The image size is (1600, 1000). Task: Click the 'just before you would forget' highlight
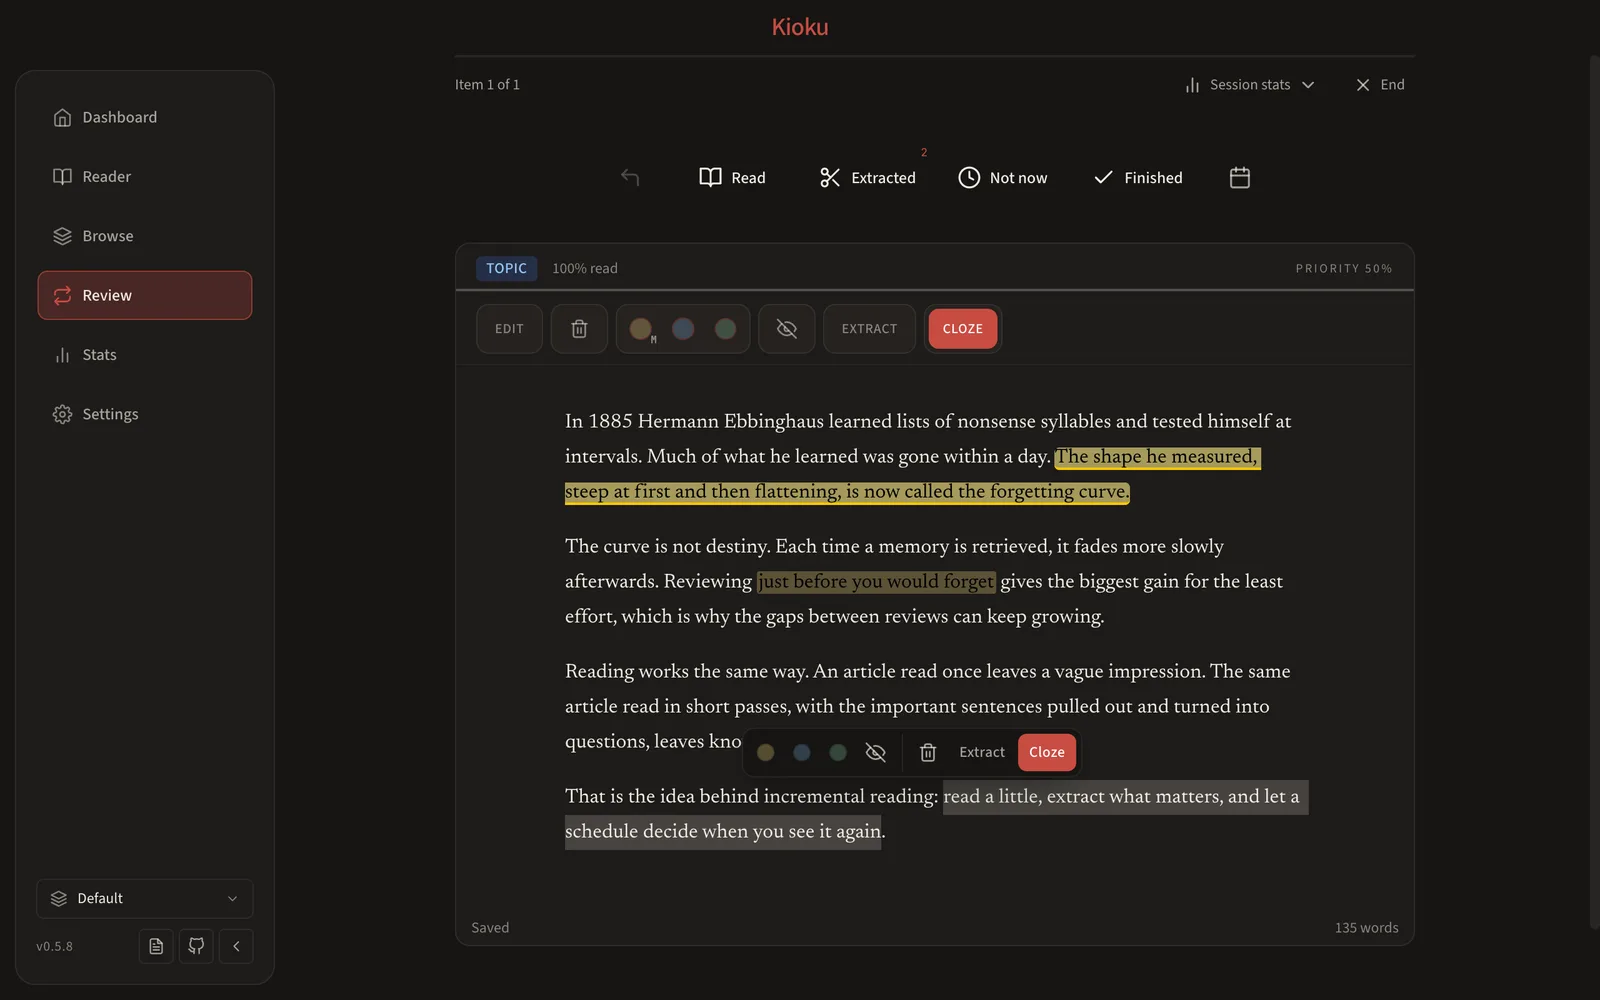876,582
